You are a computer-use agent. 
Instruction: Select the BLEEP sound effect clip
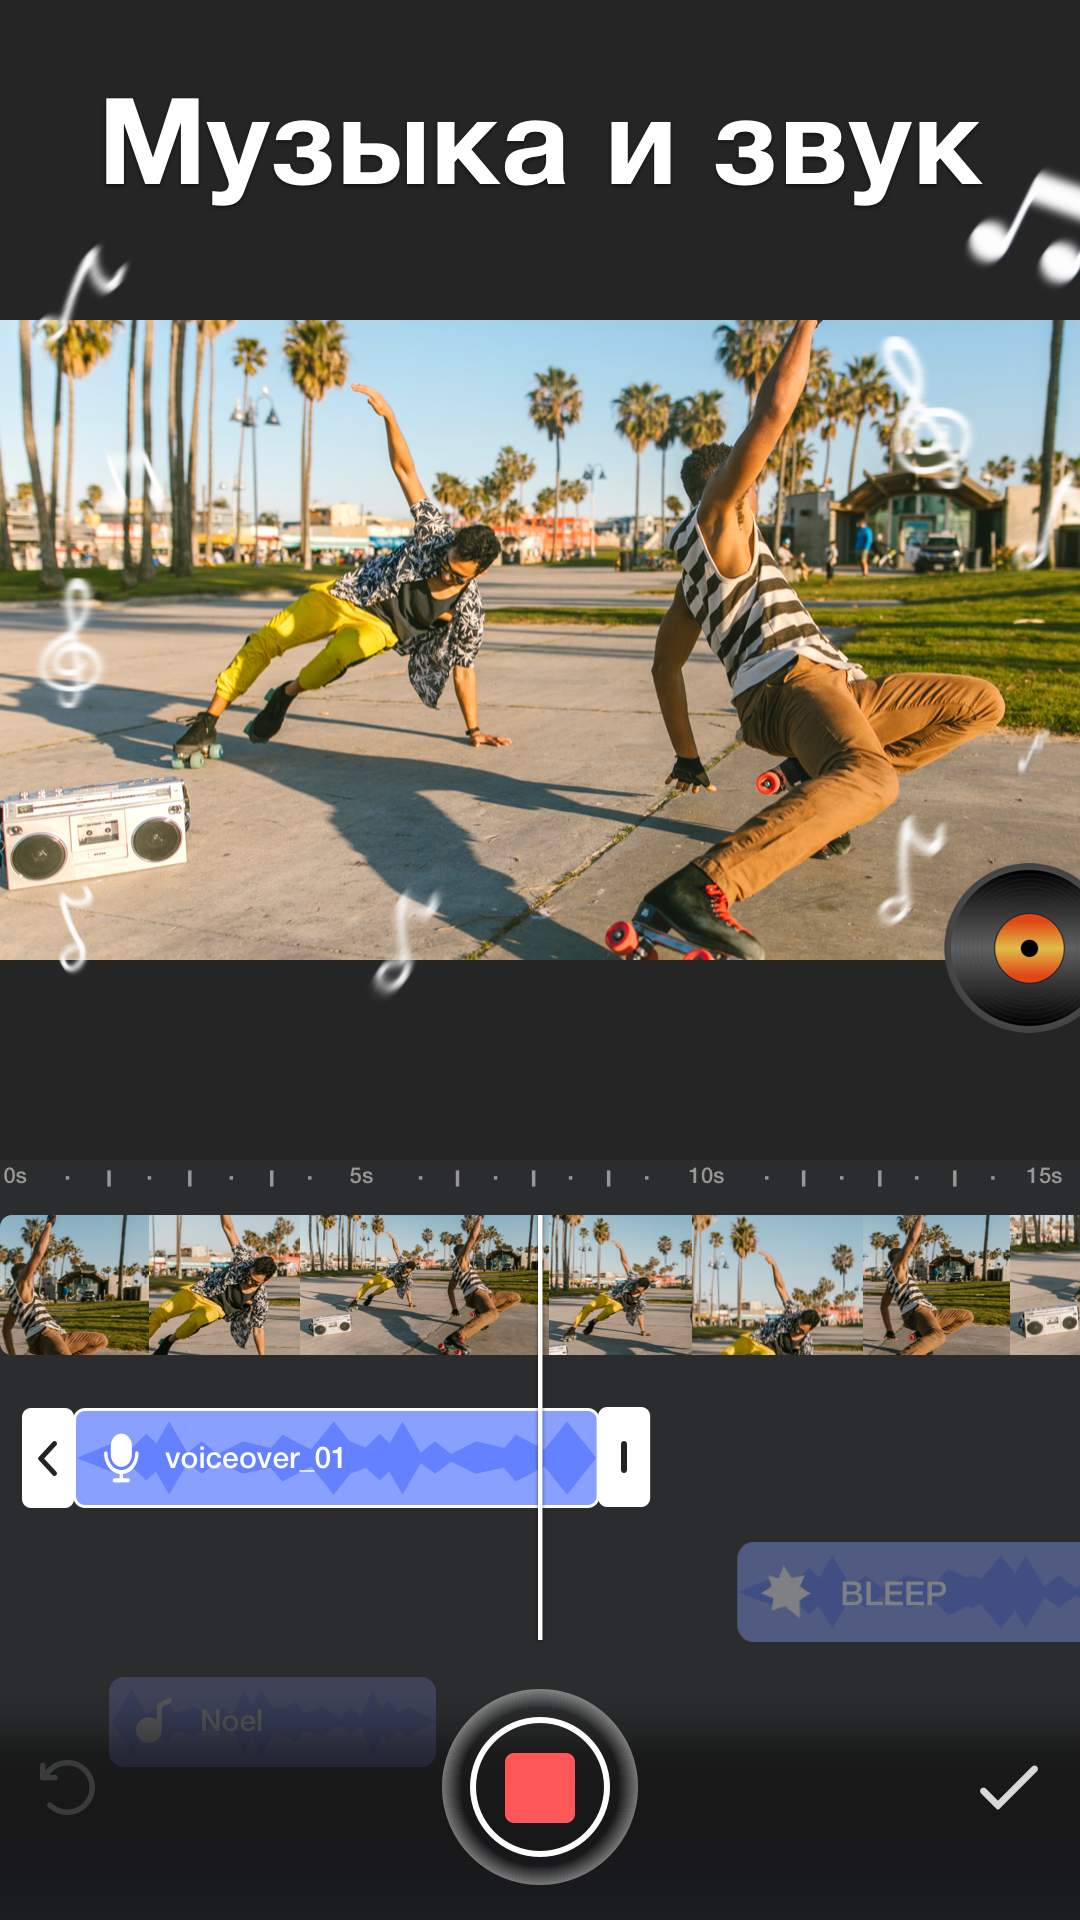(x=908, y=1592)
